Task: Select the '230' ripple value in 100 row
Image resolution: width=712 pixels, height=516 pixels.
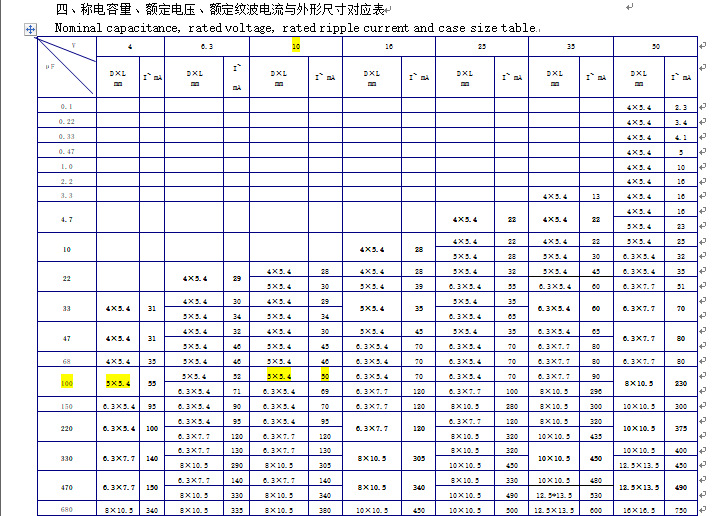Action: [x=681, y=383]
